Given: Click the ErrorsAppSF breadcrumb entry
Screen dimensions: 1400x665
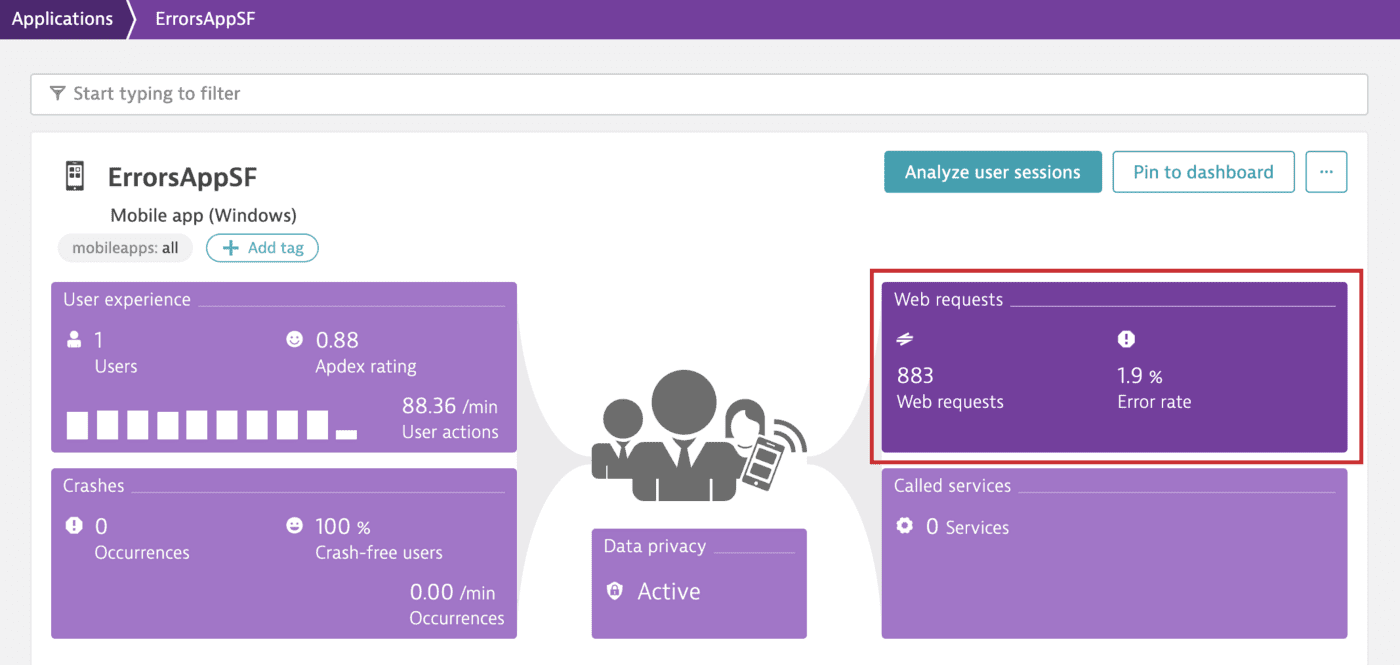Looking at the screenshot, I should click(205, 18).
